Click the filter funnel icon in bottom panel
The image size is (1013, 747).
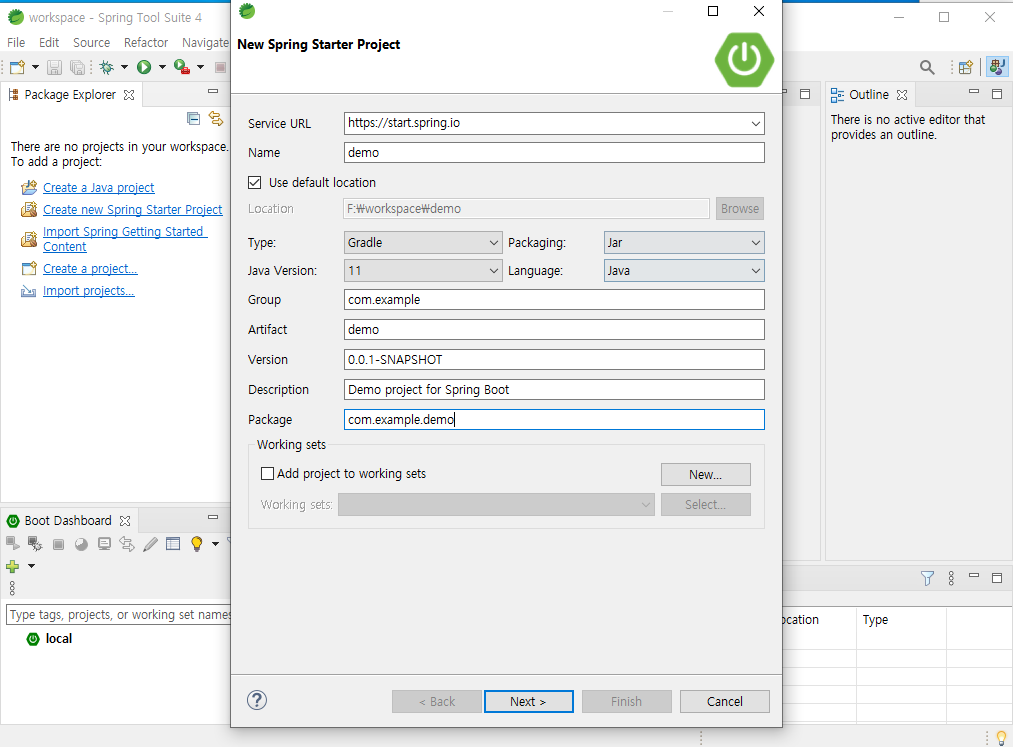(x=927, y=578)
